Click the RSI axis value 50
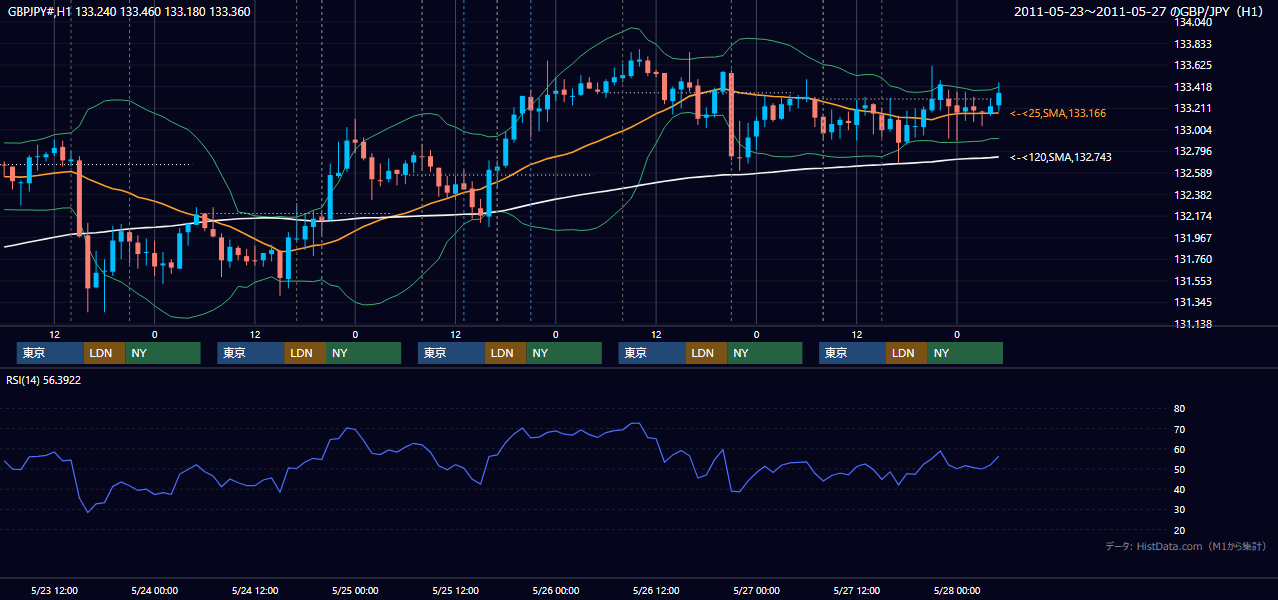Screen dimensions: 1278x600 (1179, 469)
